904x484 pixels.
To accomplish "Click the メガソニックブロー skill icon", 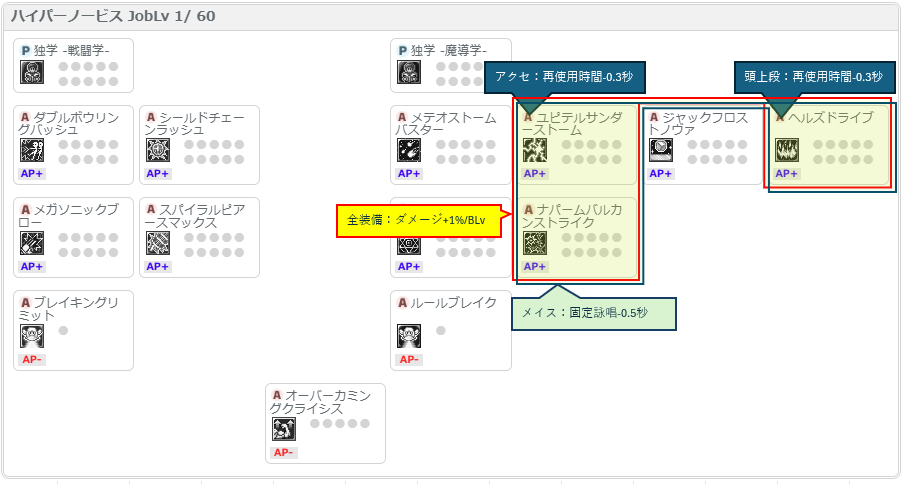I will point(32,243).
